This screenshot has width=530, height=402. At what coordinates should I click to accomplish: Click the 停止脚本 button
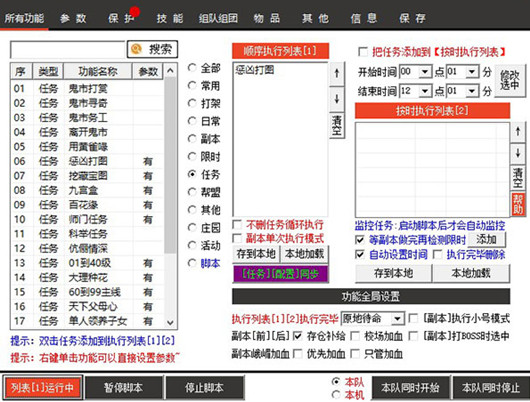pos(204,387)
